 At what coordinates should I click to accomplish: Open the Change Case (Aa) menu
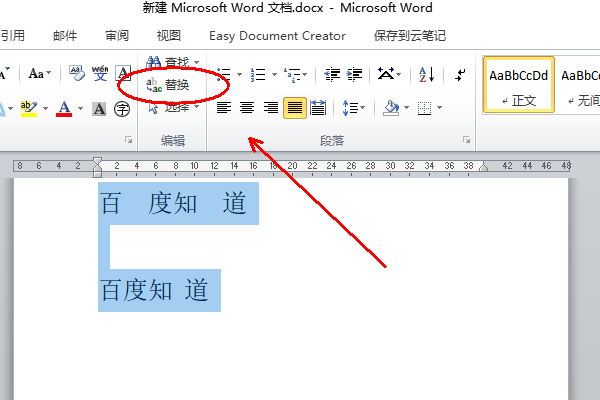(x=39, y=73)
